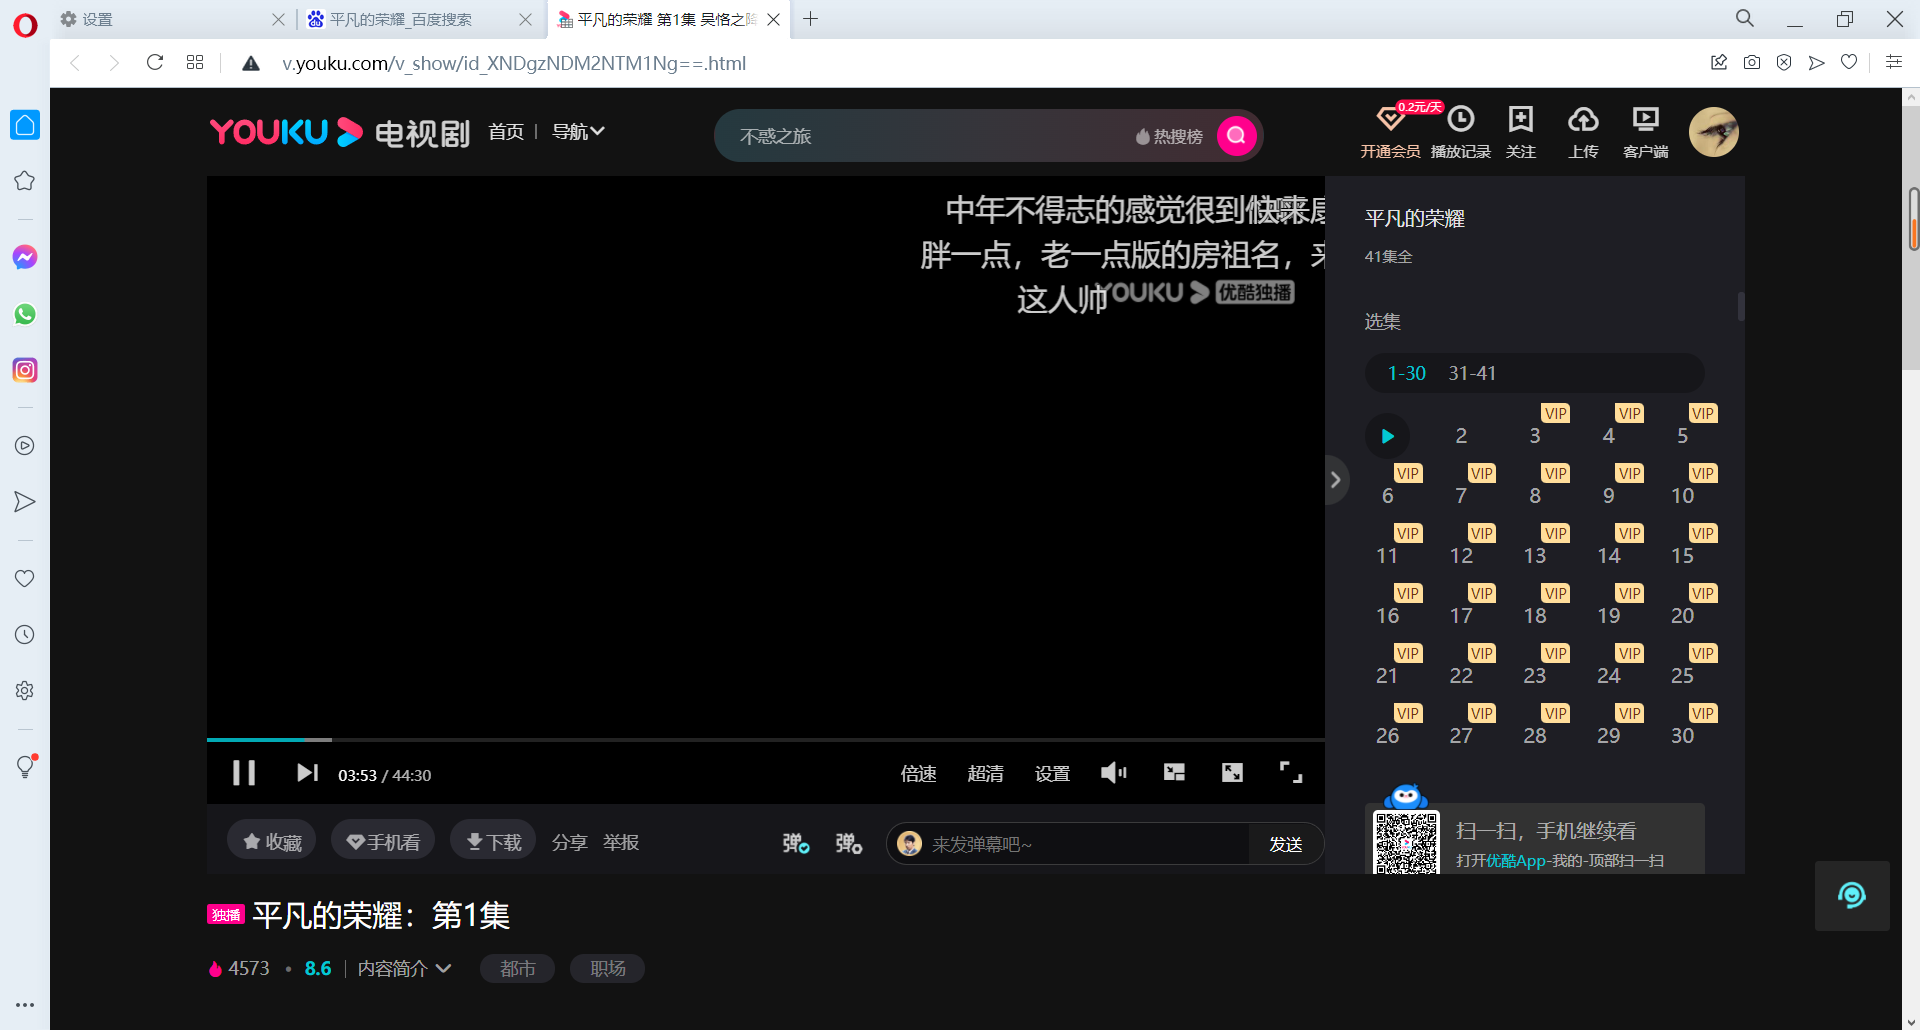This screenshot has height=1030, width=1920.
Task: Open a new browser tab
Action: 811,19
